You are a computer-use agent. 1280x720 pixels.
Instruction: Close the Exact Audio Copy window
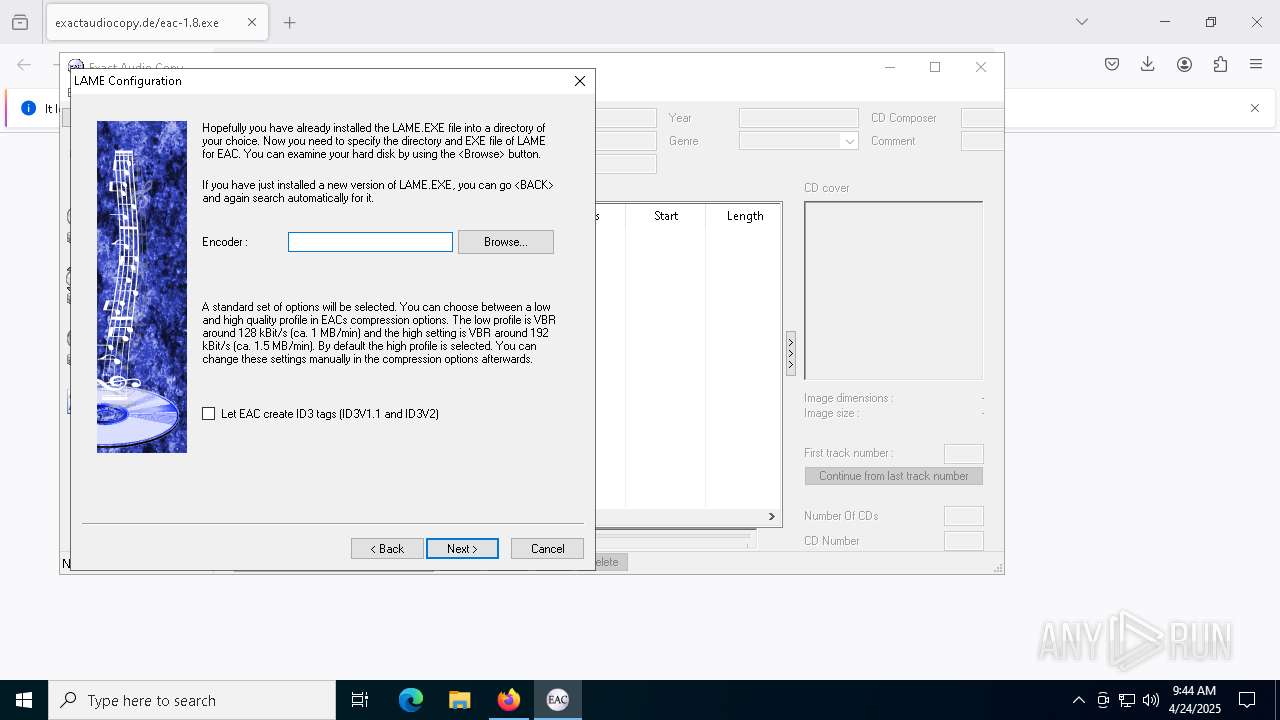[981, 67]
